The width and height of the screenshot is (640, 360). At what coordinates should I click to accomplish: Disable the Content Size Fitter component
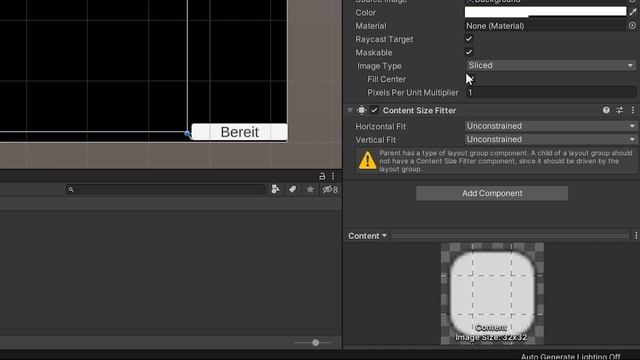click(374, 110)
